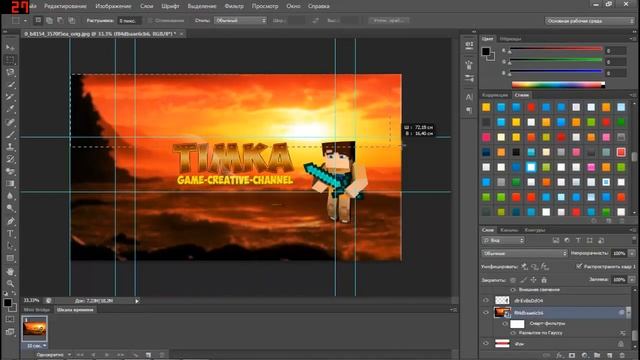The image size is (640, 360).
Task: Hide the selected smart object layer
Action: point(486,313)
